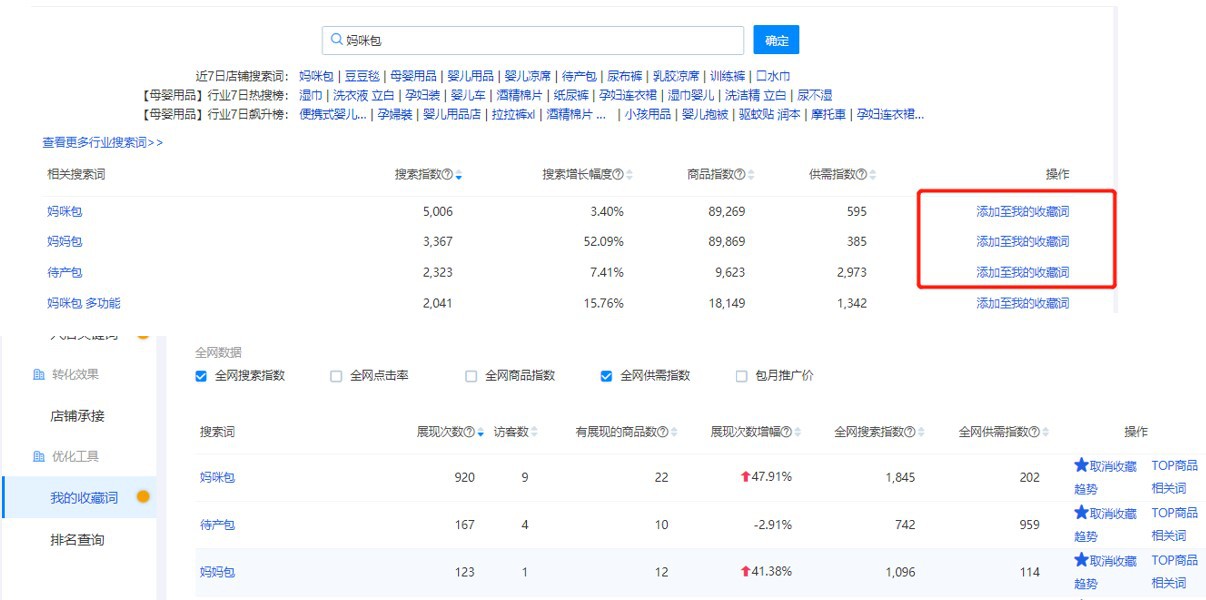The height and width of the screenshot is (600, 1206).
Task: Click 孕妇装 in the rising search list
Action: tap(396, 114)
